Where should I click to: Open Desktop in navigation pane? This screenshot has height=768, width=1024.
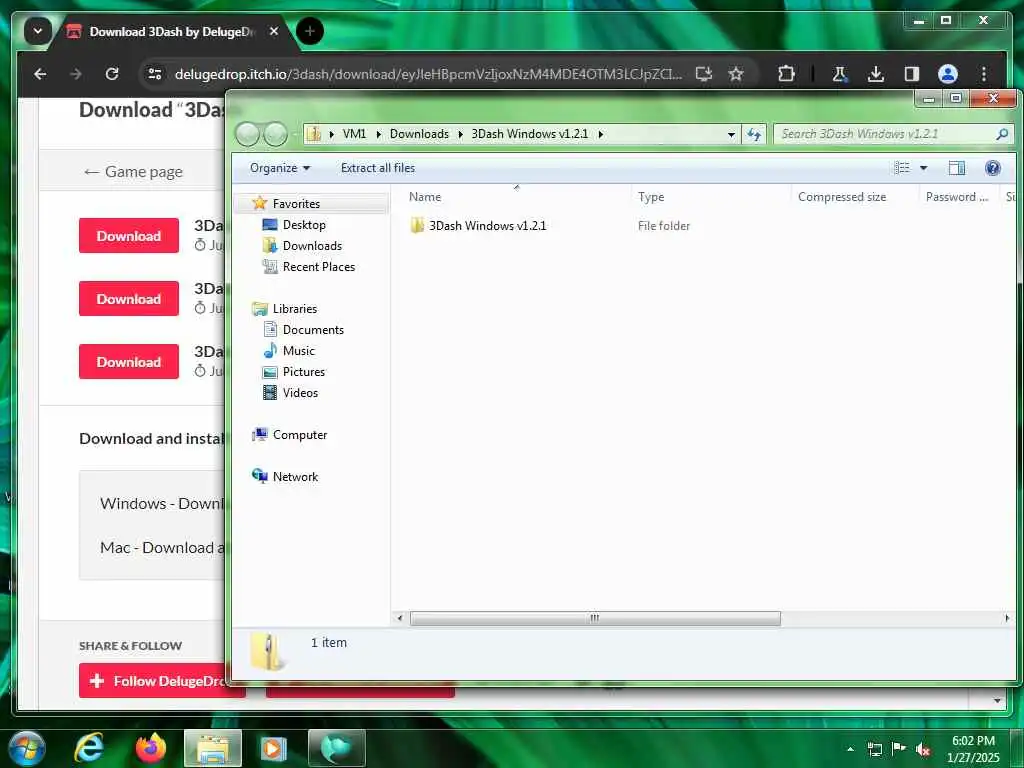tap(304, 225)
